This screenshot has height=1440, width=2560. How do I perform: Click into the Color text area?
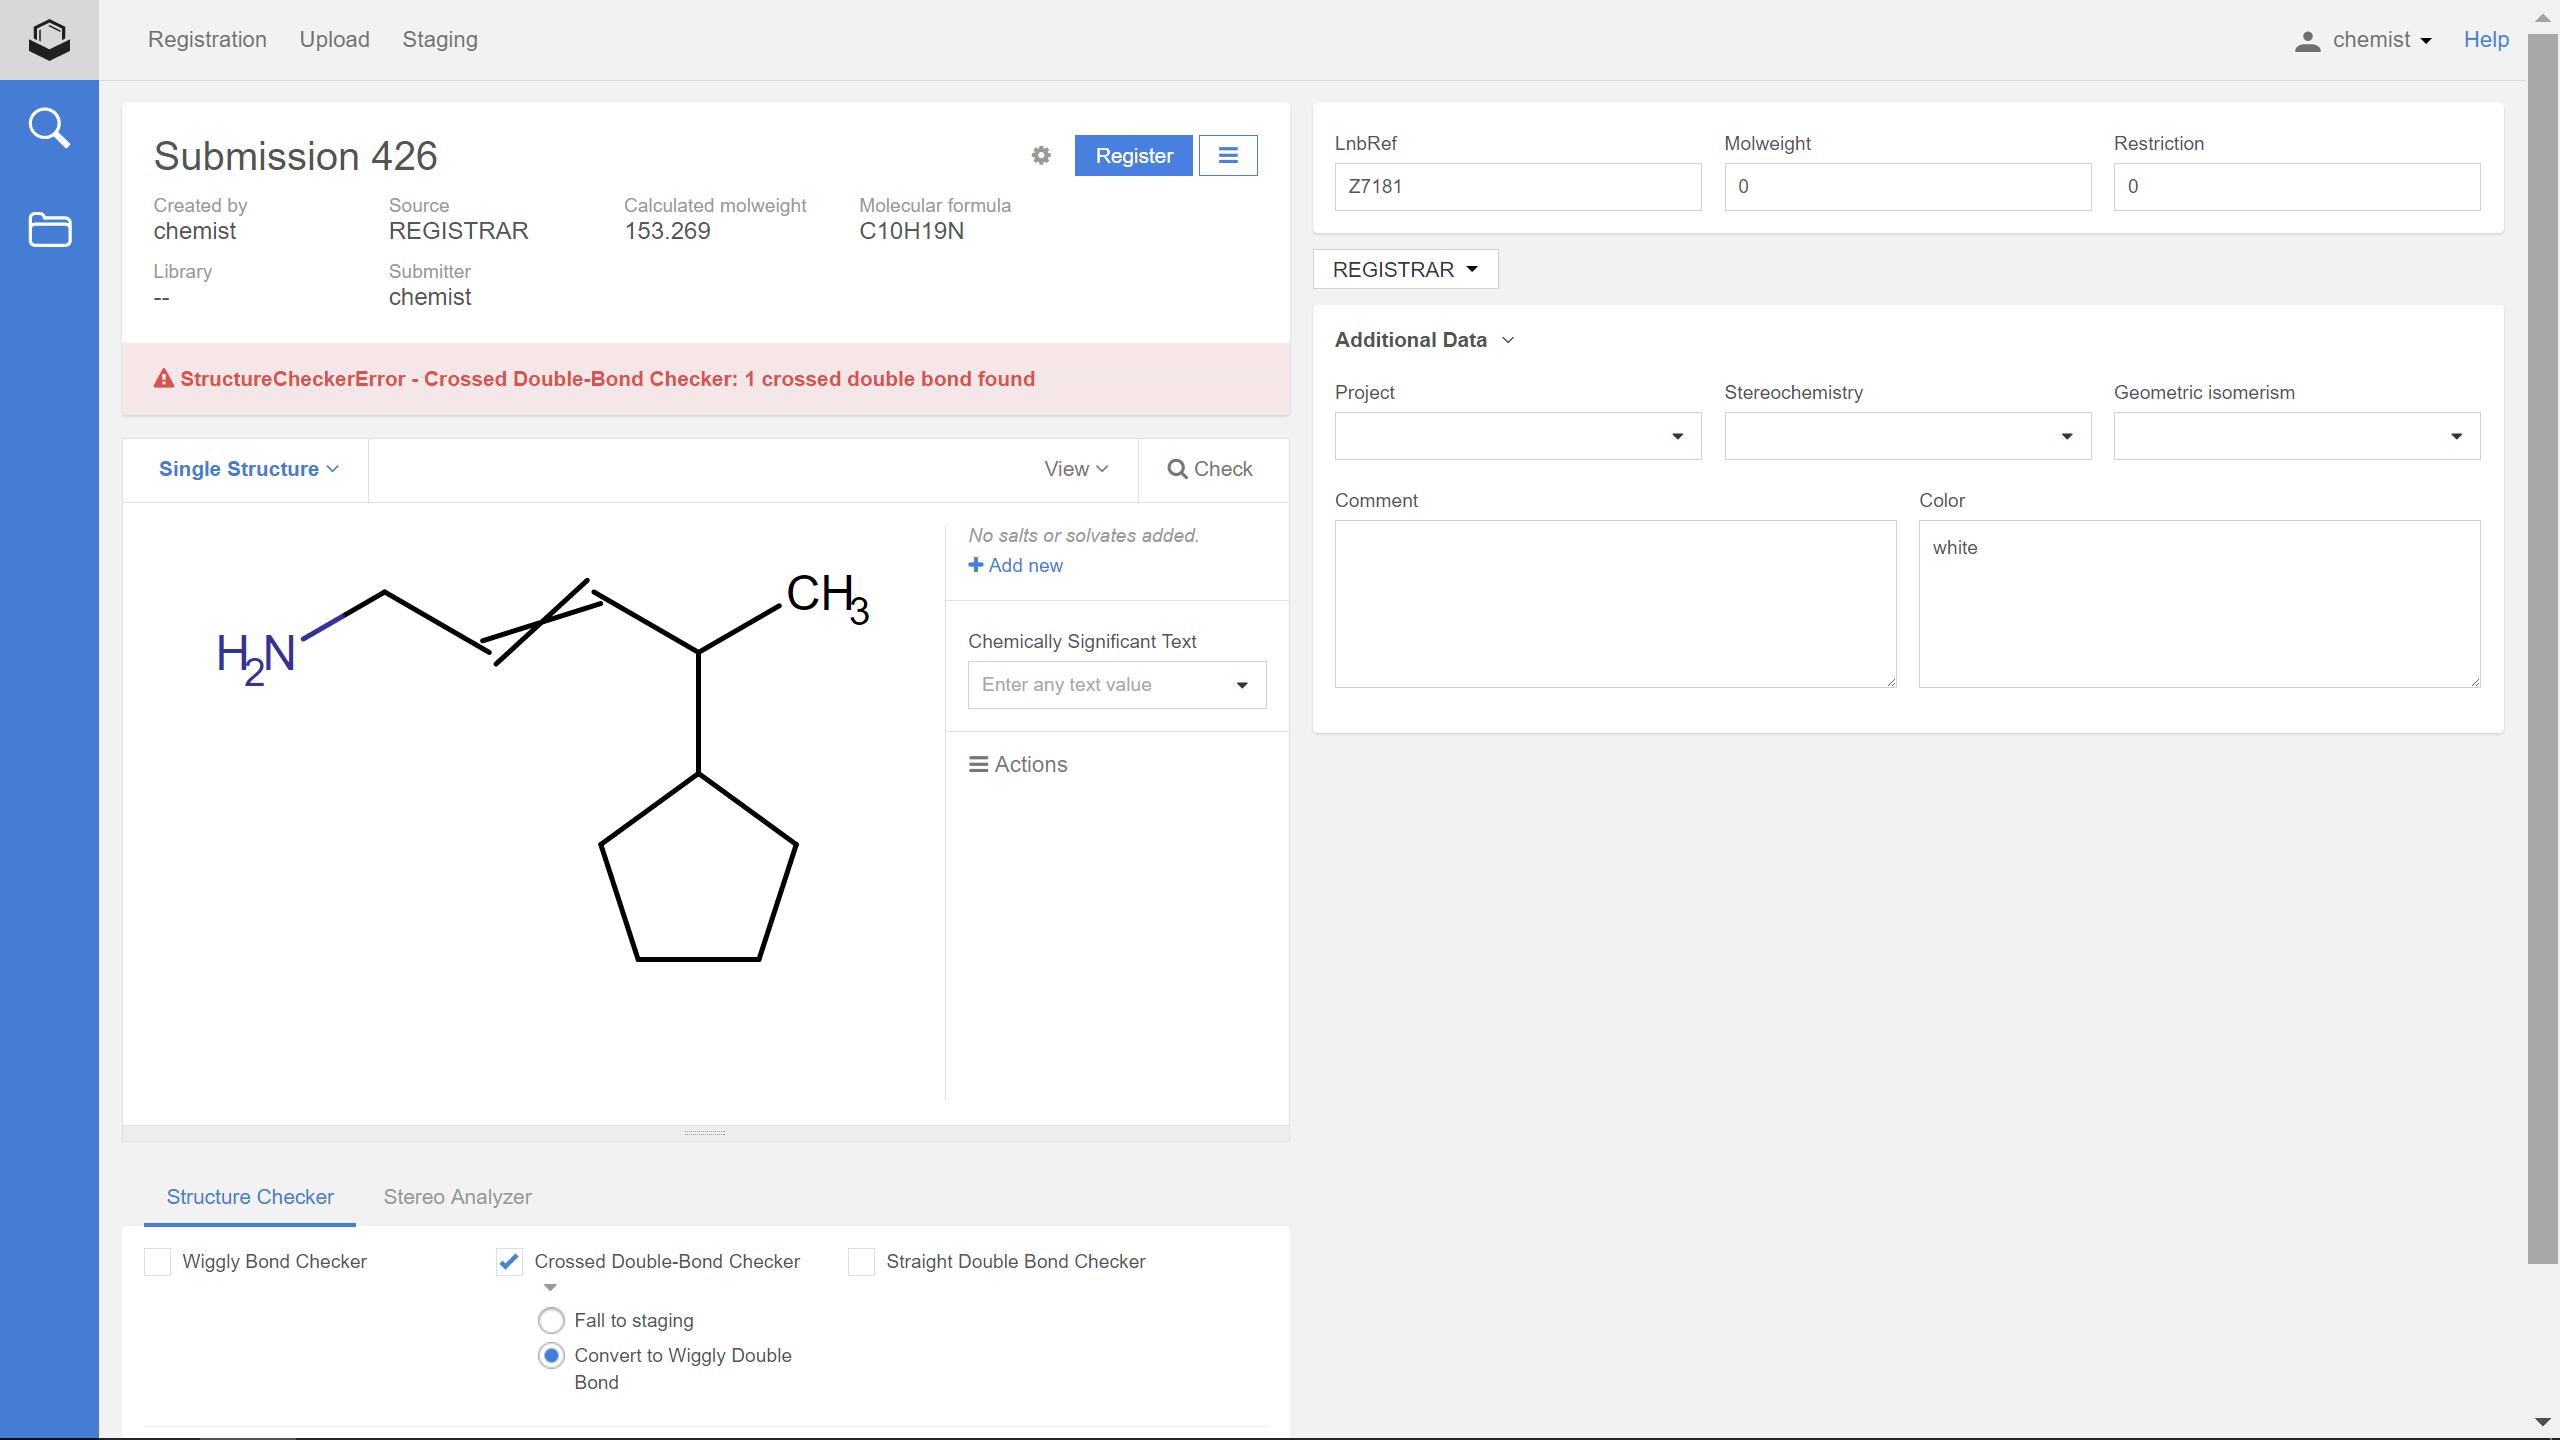tap(2199, 603)
